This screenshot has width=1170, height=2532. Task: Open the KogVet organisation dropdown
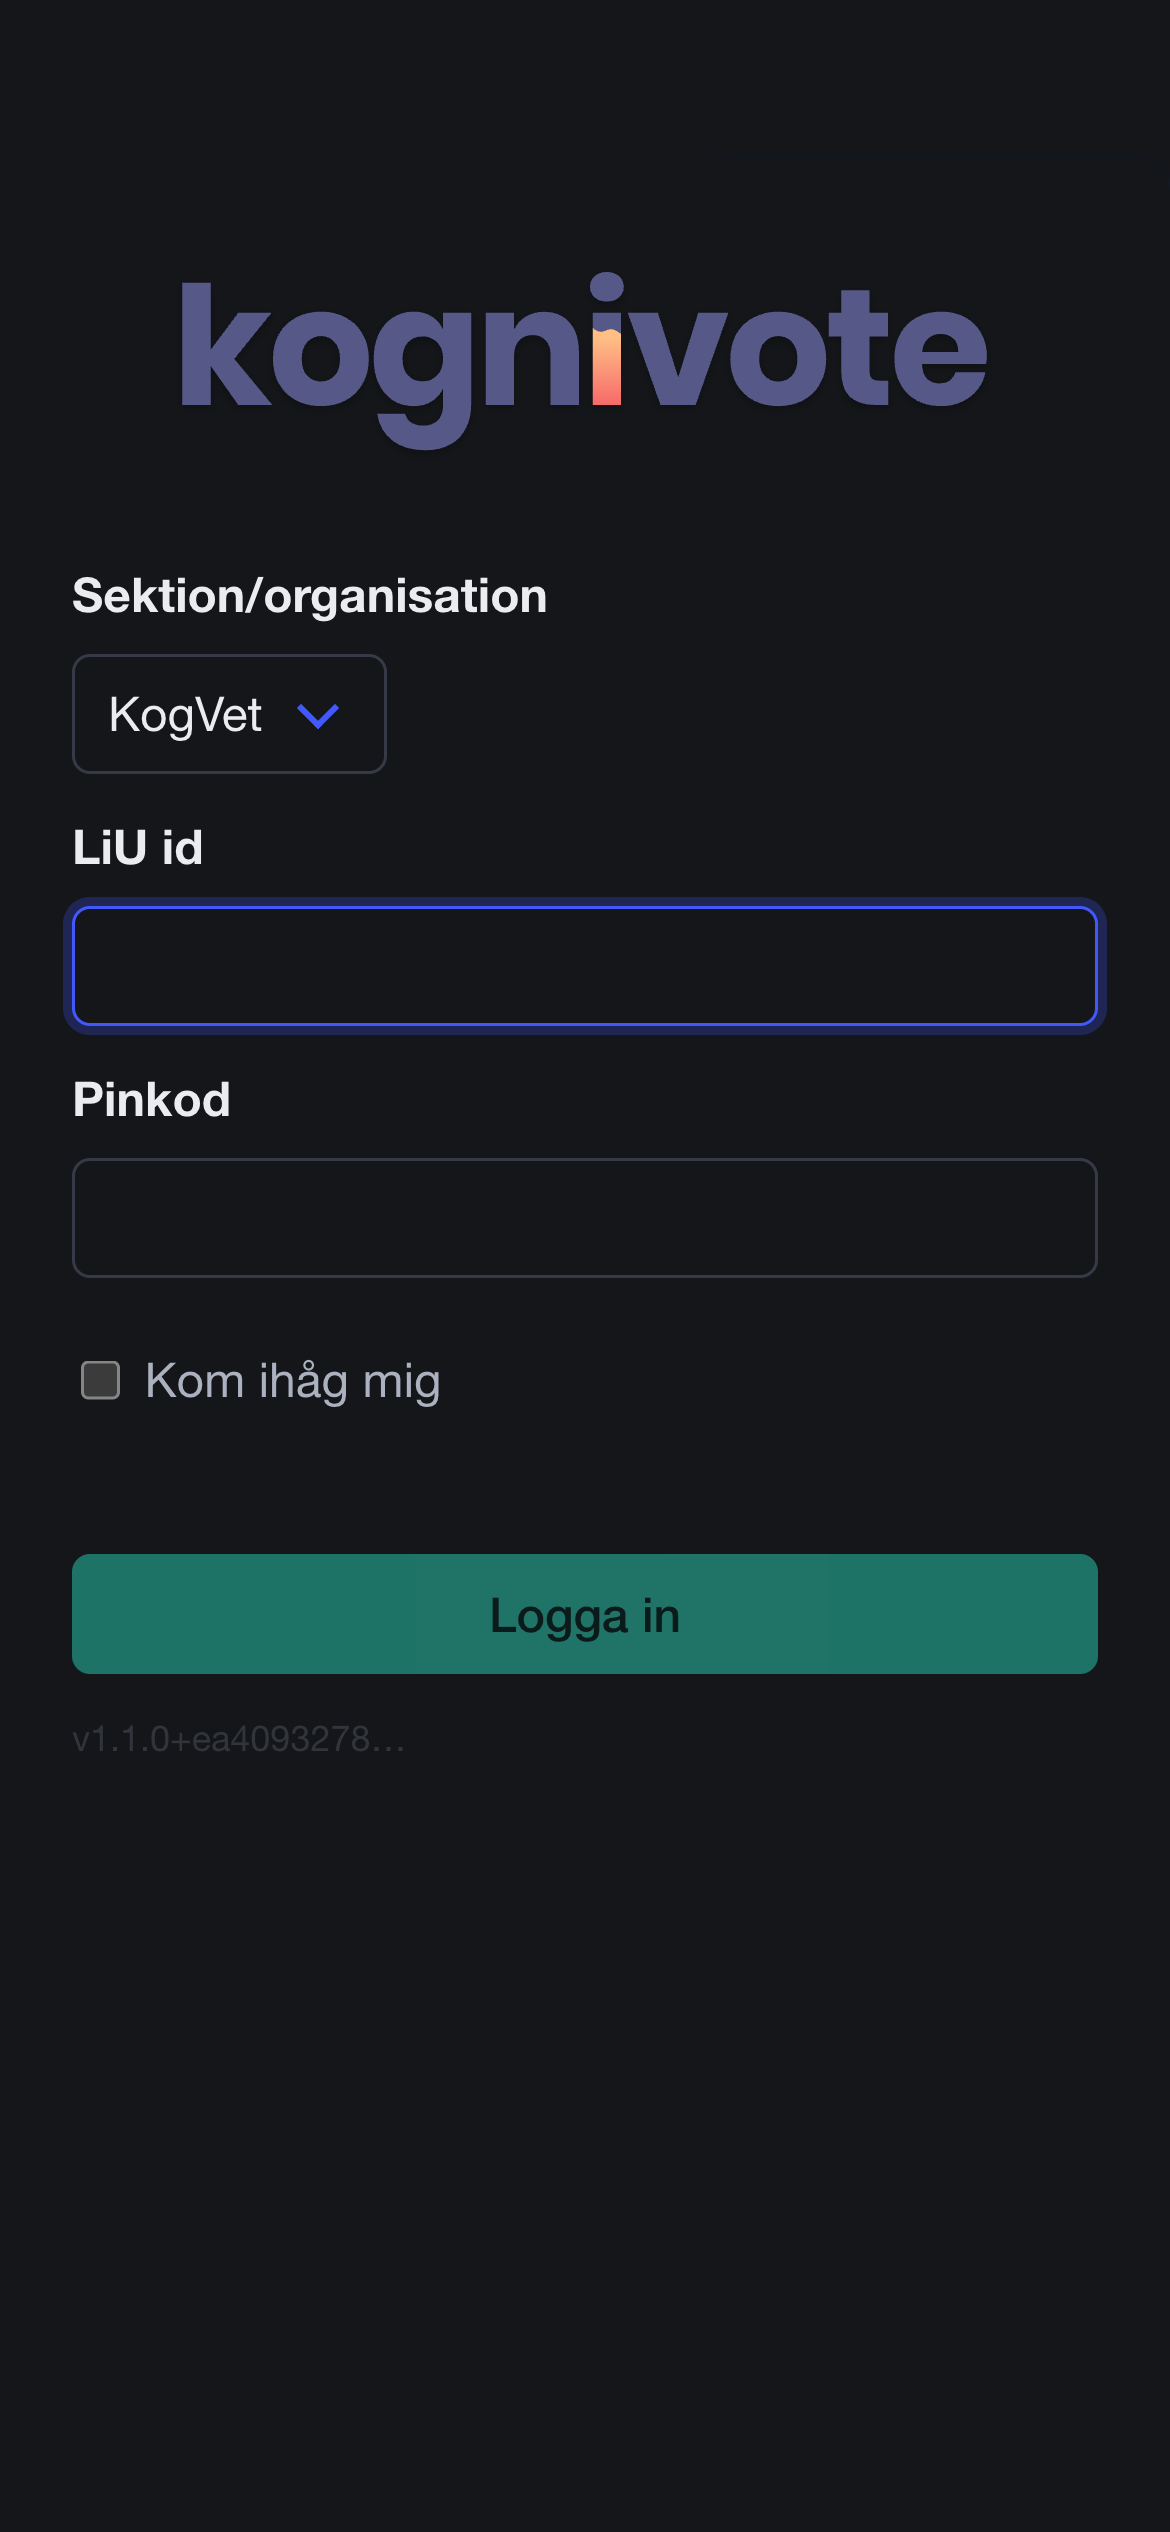click(x=229, y=714)
